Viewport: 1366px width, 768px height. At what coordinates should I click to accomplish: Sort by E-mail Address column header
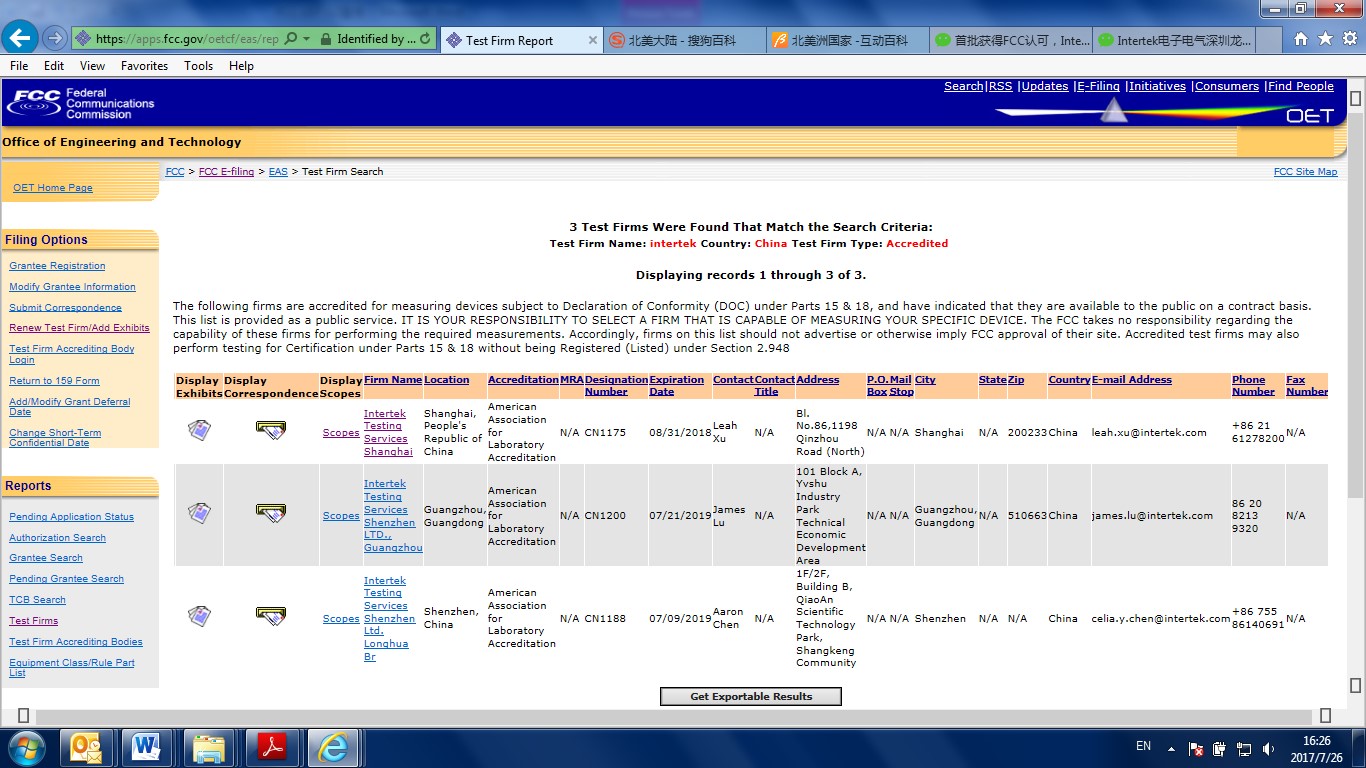coord(1132,380)
